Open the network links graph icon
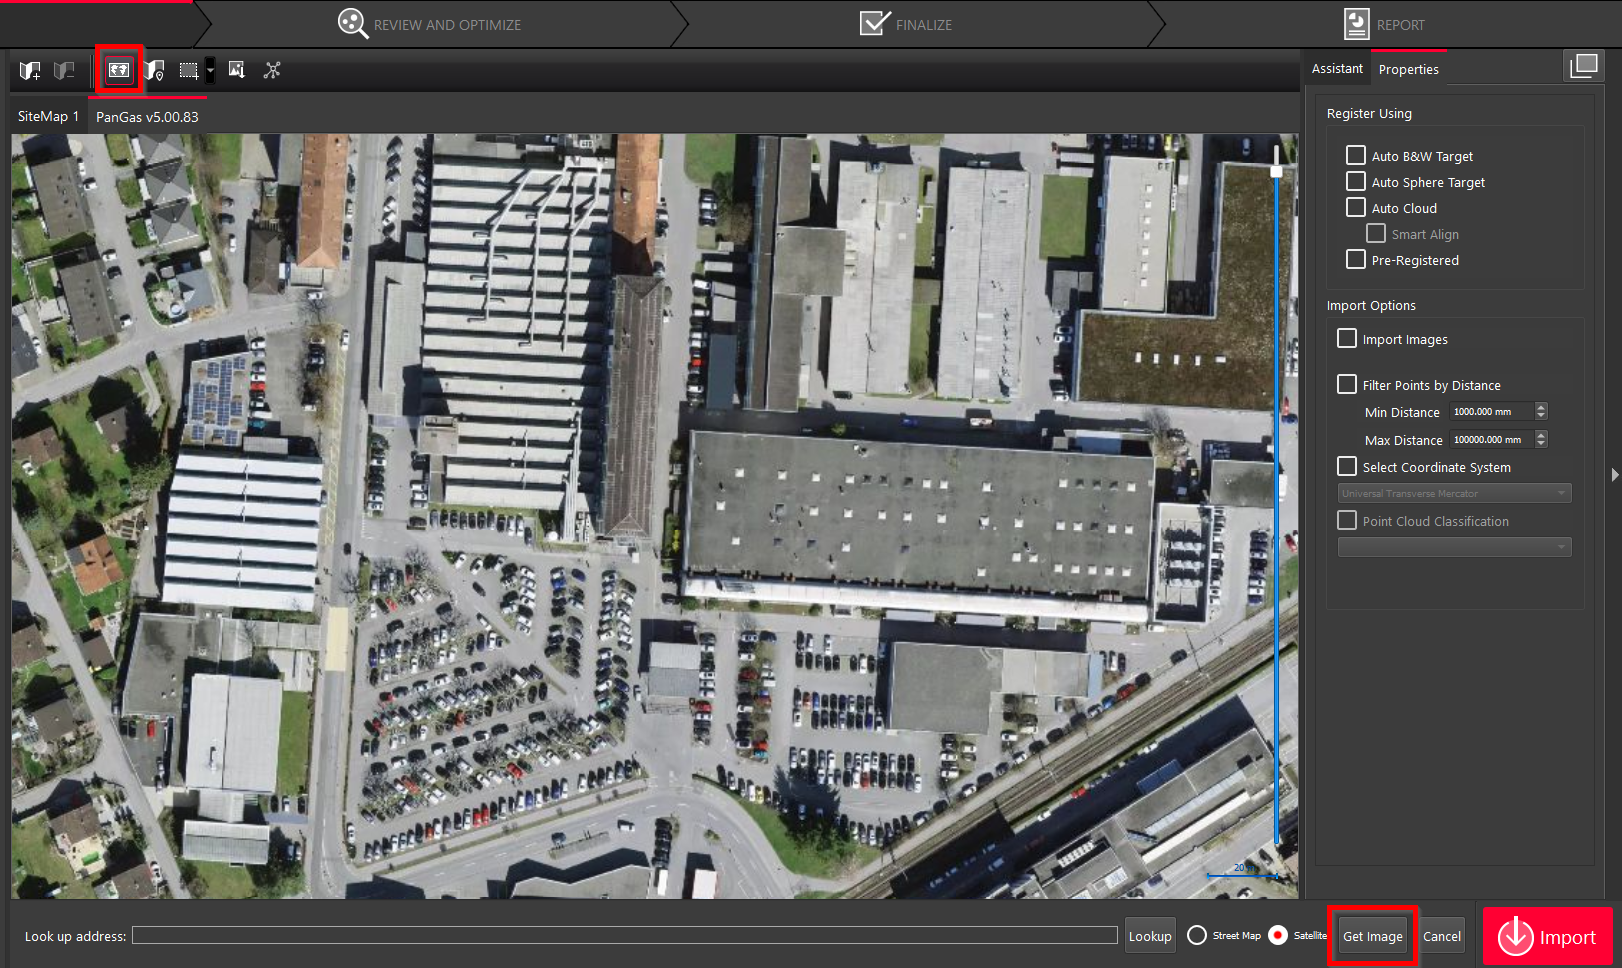 [x=272, y=70]
